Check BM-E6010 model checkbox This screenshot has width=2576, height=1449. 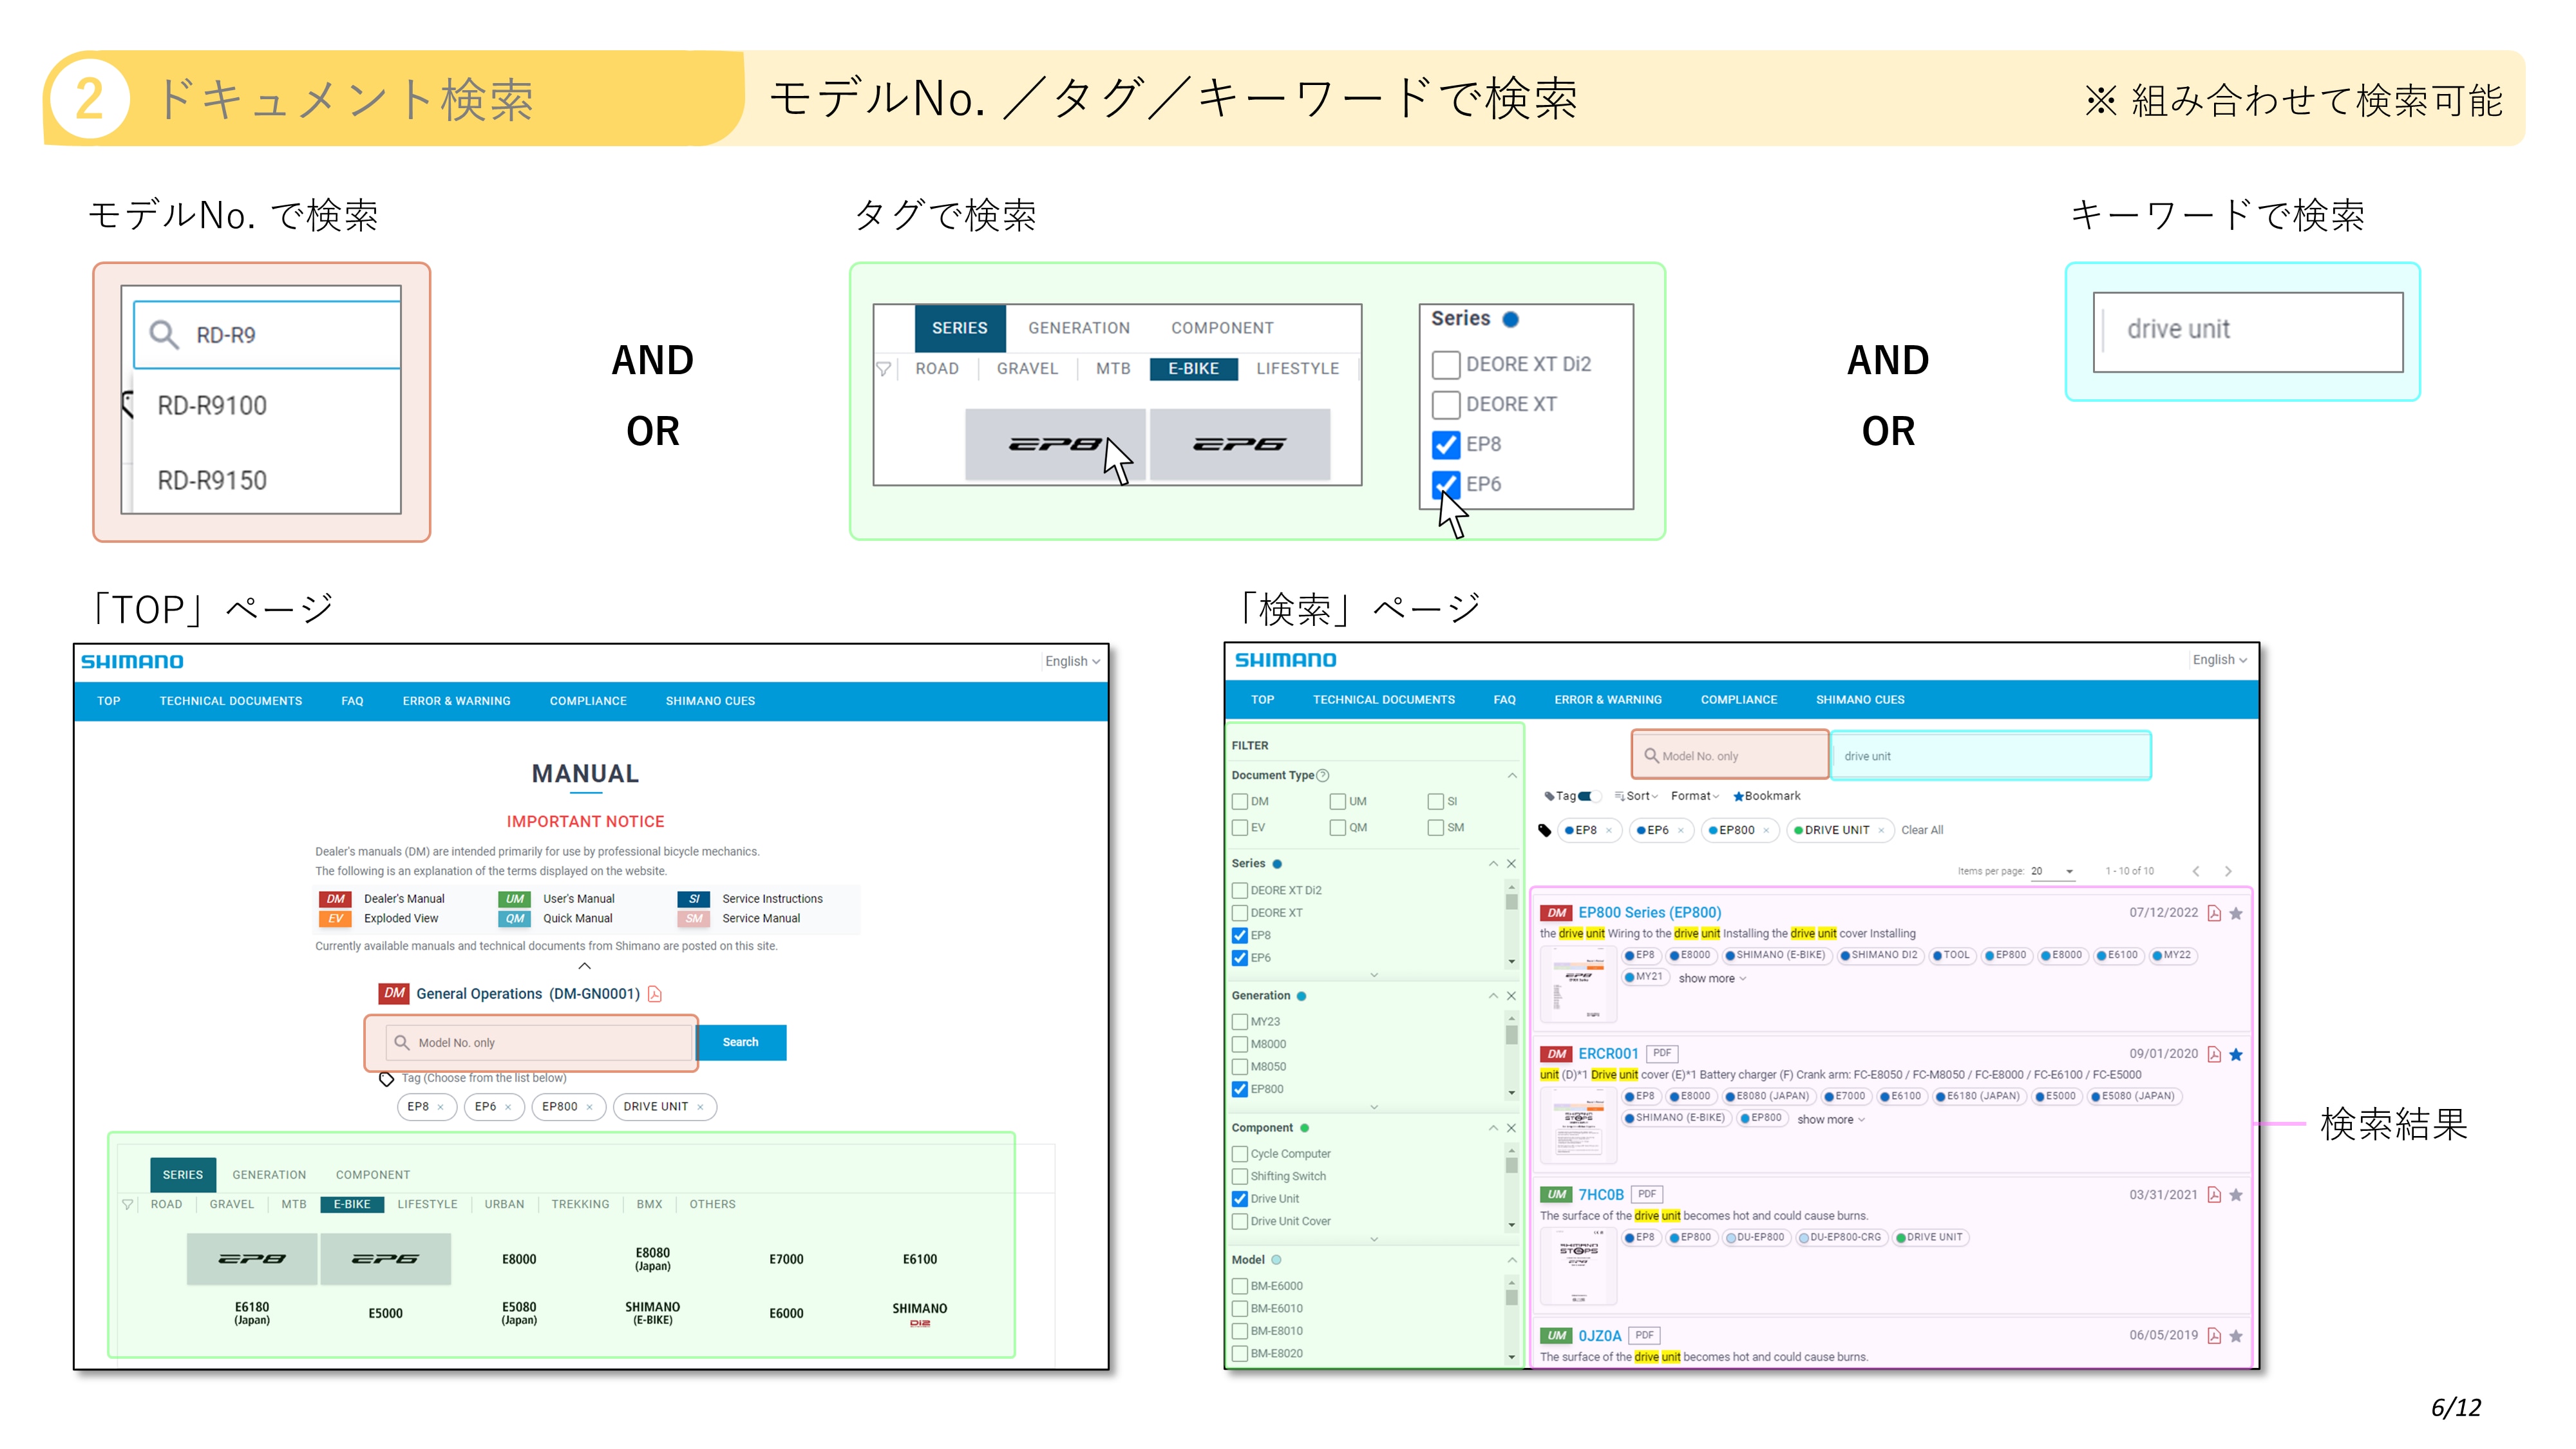[1240, 1308]
